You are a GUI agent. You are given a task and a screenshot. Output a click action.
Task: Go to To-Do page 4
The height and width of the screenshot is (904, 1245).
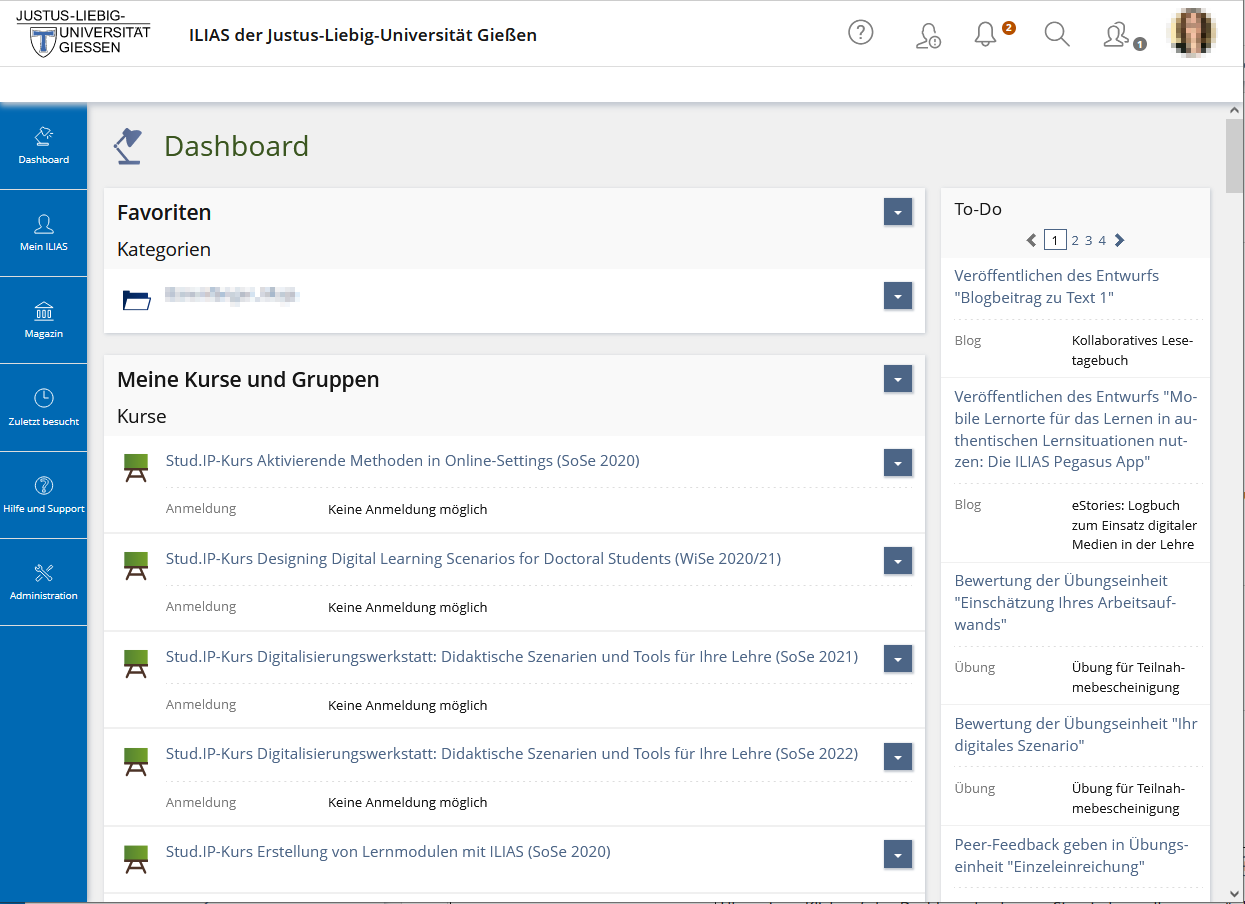[1102, 240]
